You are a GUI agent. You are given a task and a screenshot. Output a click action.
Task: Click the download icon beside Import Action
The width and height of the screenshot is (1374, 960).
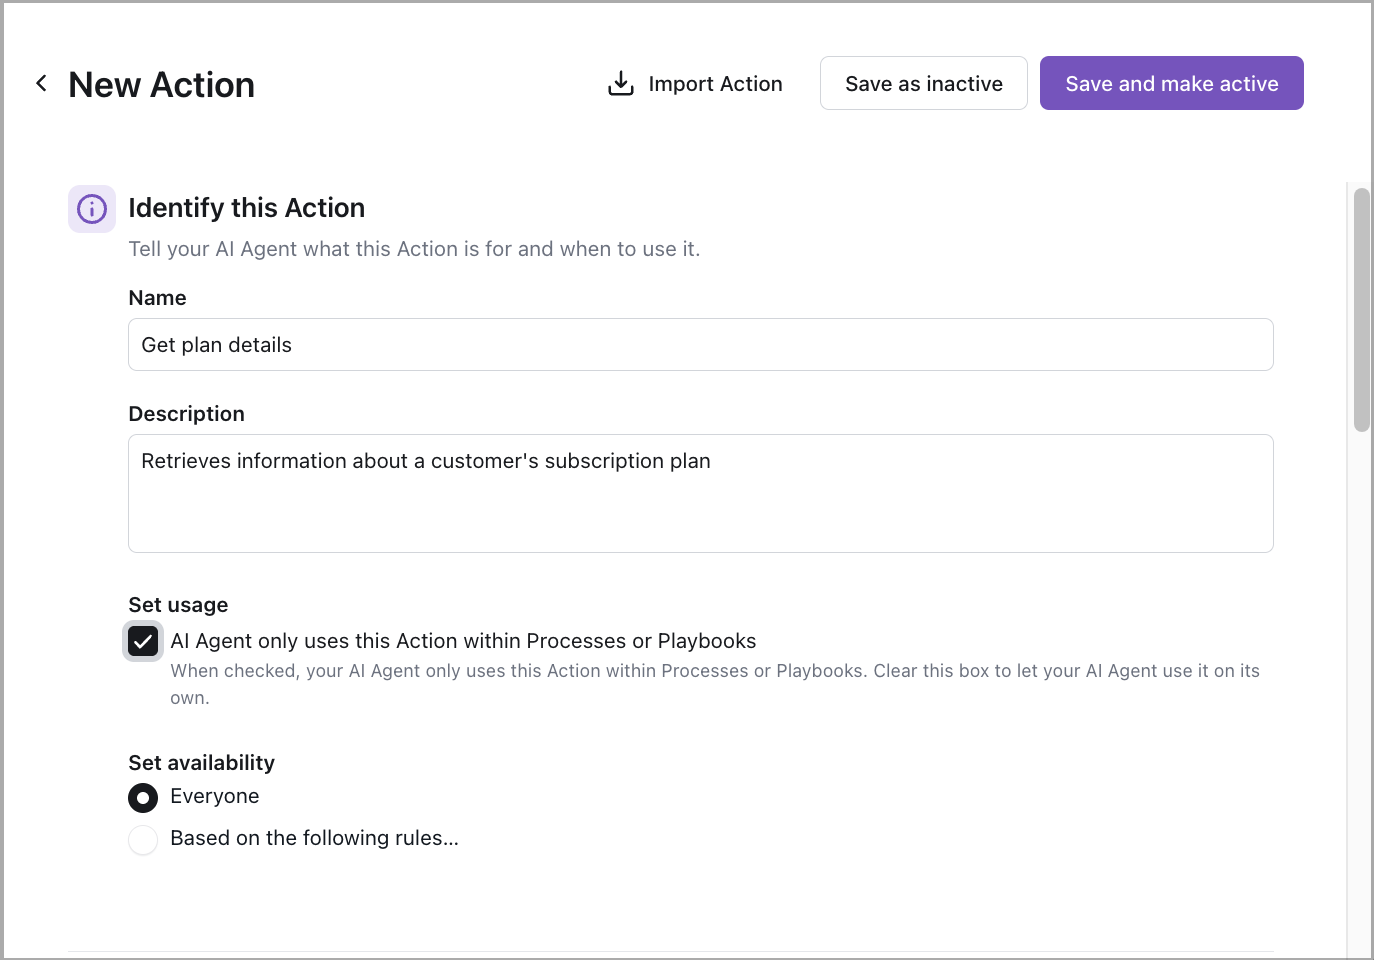click(x=621, y=84)
